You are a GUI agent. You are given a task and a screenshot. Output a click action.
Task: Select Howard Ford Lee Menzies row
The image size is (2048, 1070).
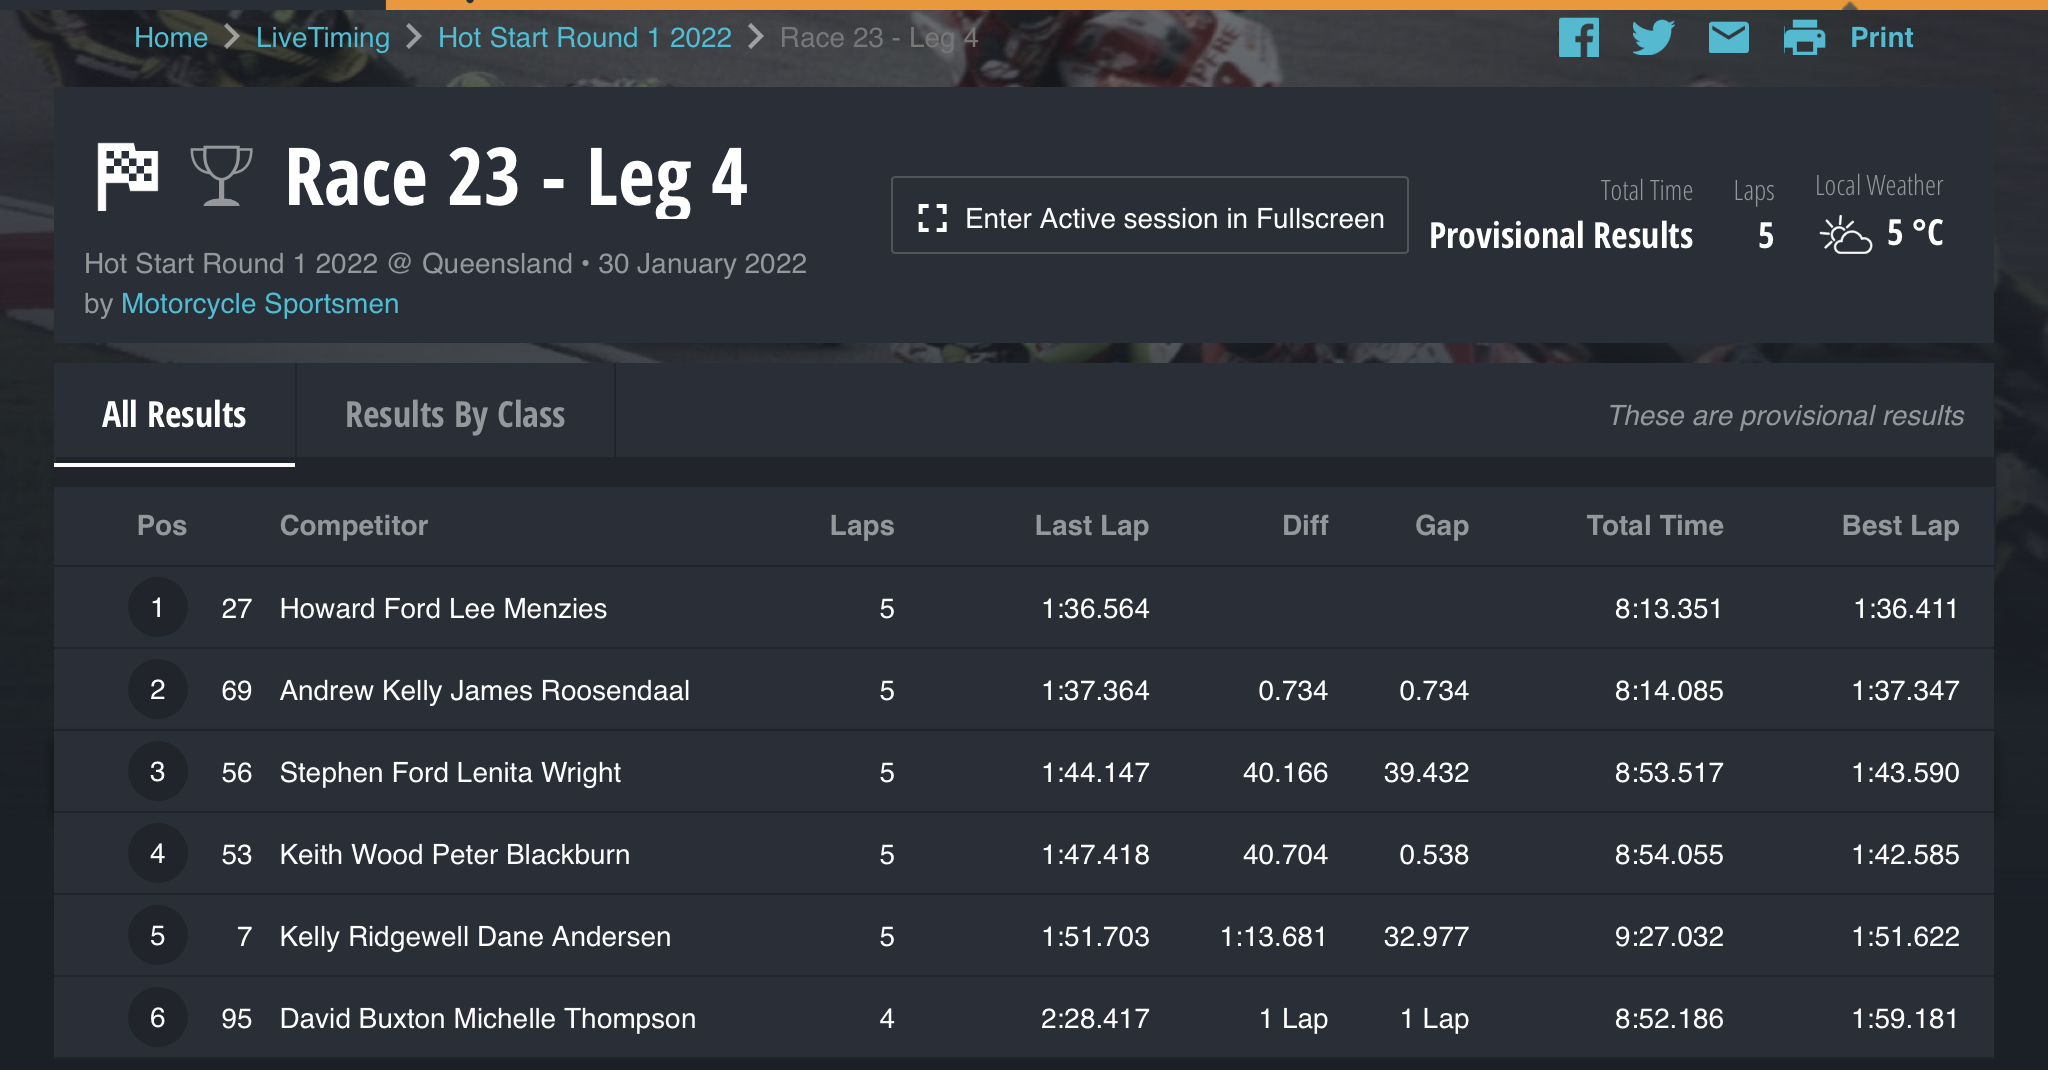point(1024,608)
